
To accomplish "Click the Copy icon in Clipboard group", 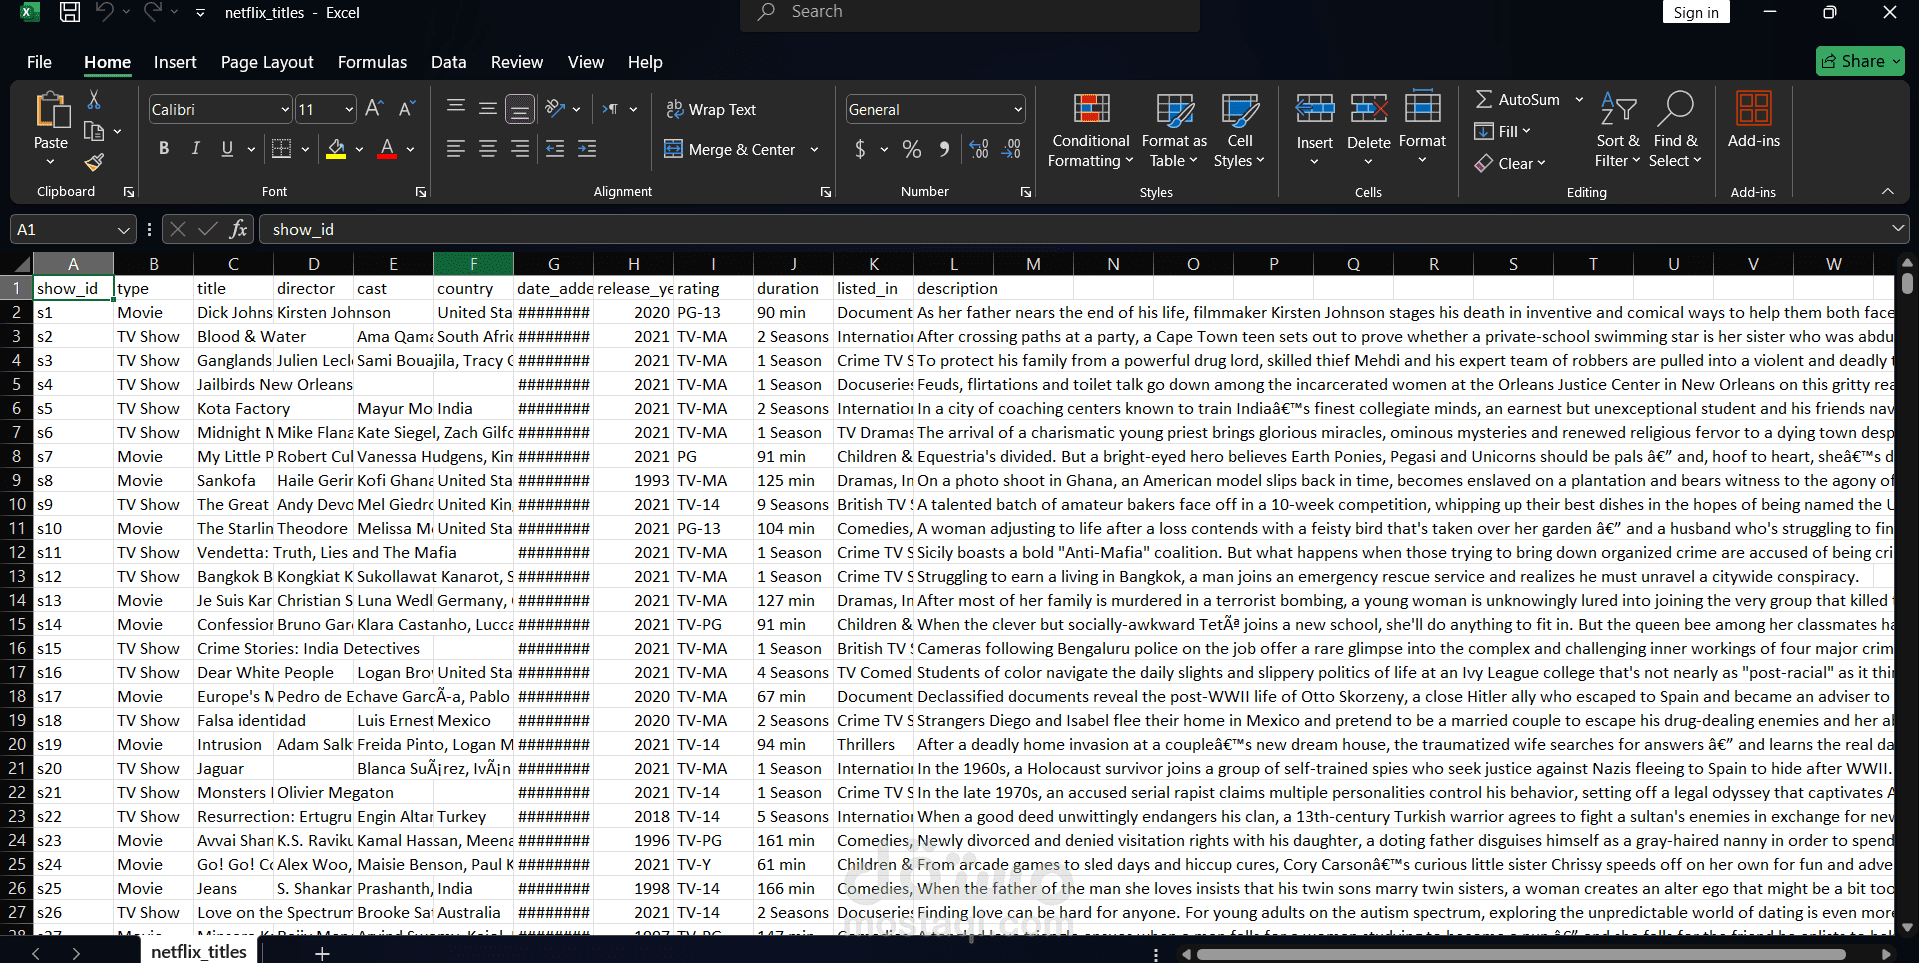I will pyautogui.click(x=94, y=131).
